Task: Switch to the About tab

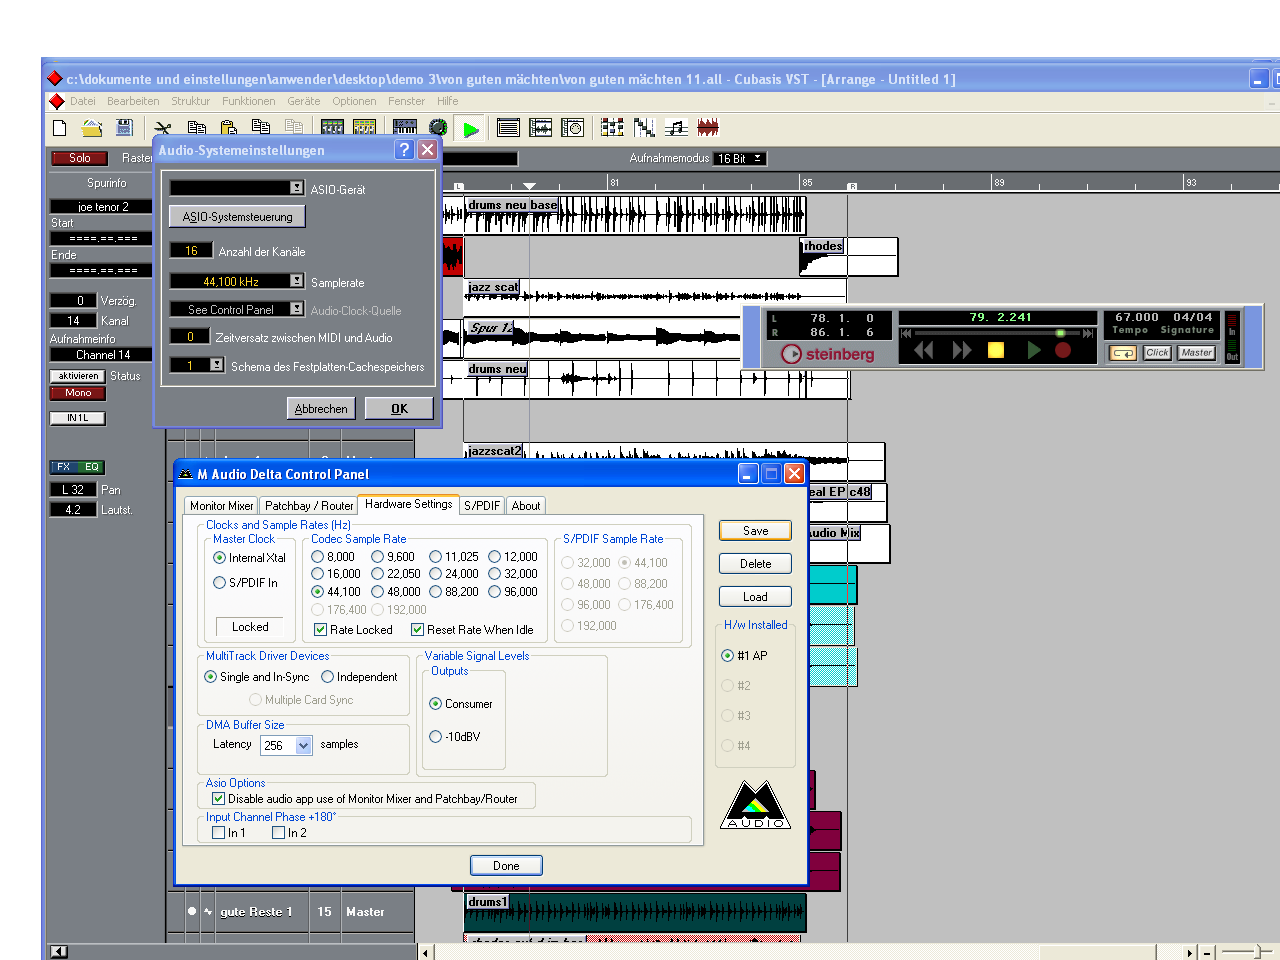Action: coord(526,506)
